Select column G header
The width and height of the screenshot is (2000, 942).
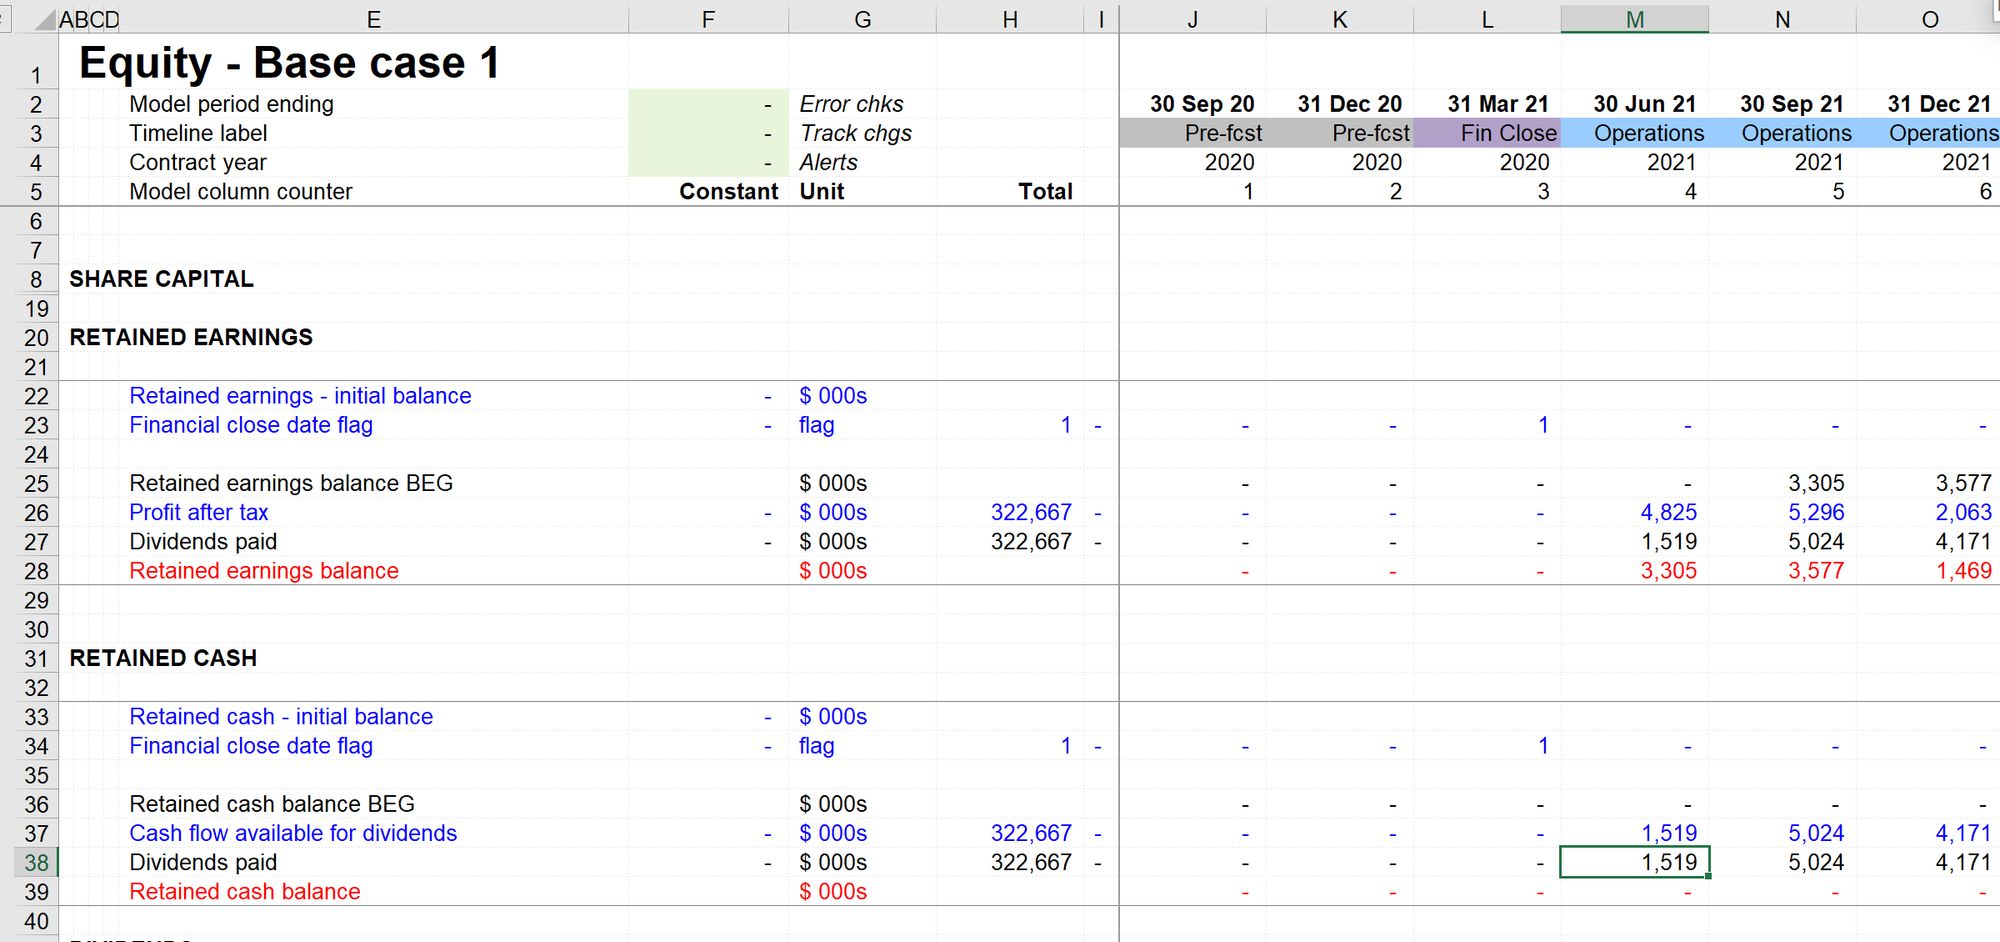click(862, 19)
